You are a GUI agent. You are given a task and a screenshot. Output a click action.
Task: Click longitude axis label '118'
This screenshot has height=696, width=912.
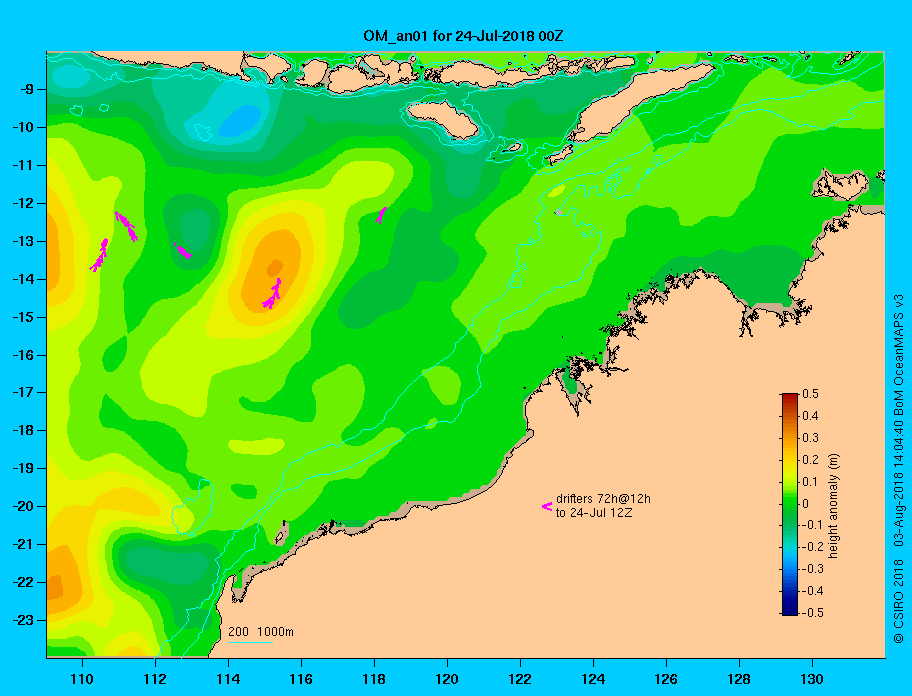pyautogui.click(x=374, y=679)
